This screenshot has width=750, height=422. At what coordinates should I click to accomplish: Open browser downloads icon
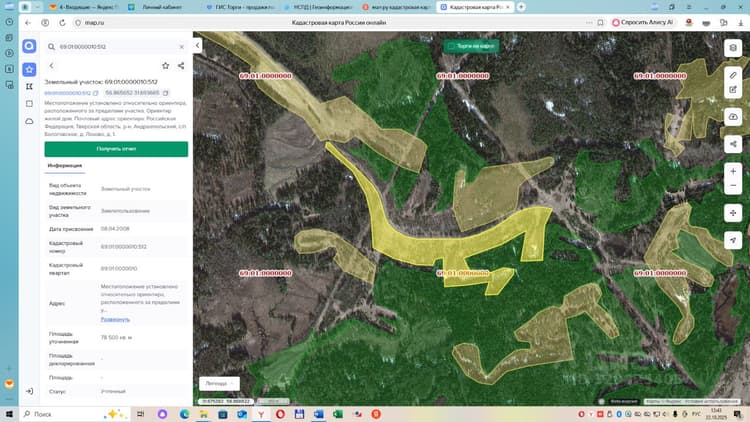[x=740, y=22]
